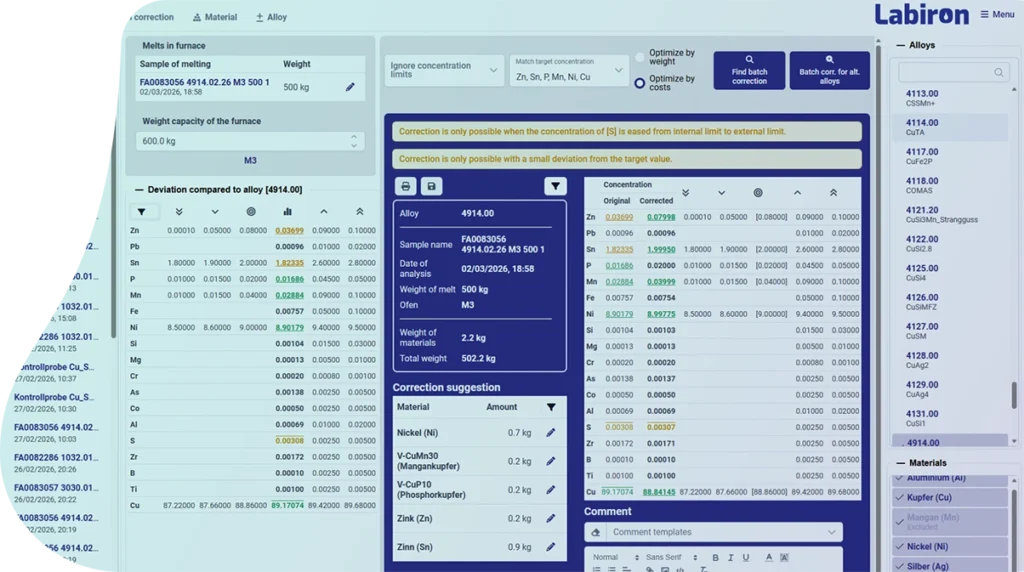Screen dimensions: 1024x572
Task: Open the Menu in the top right
Action: (x=996, y=15)
